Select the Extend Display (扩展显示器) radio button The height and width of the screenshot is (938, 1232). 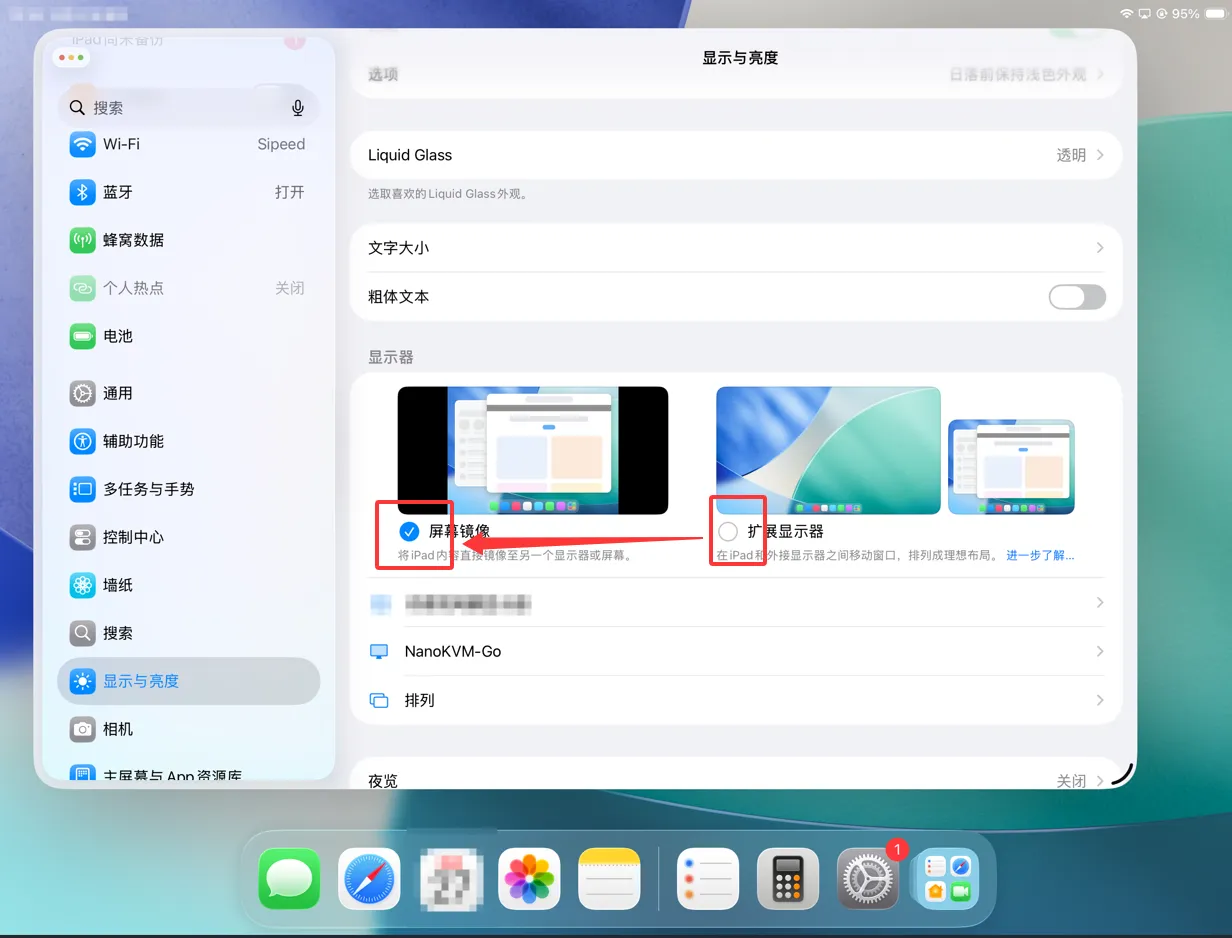tap(728, 531)
